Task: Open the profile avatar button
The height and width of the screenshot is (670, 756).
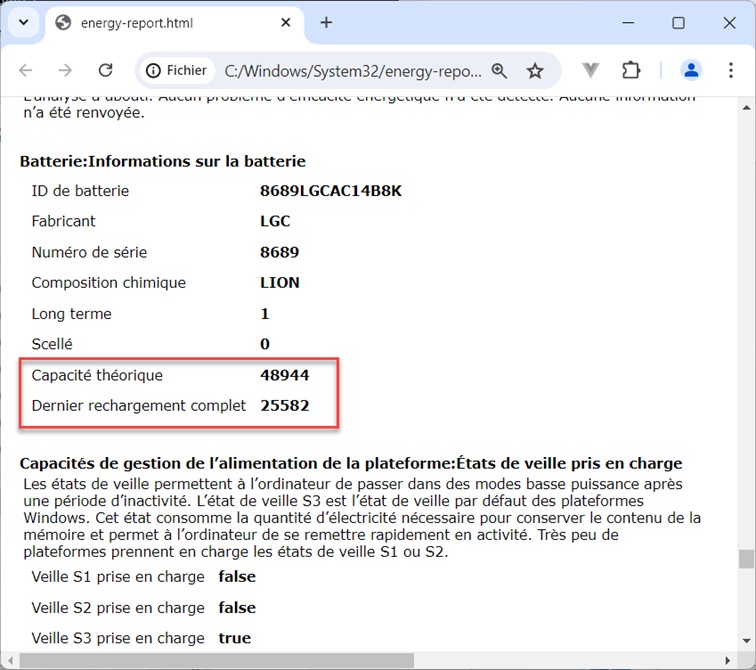Action: tap(691, 71)
